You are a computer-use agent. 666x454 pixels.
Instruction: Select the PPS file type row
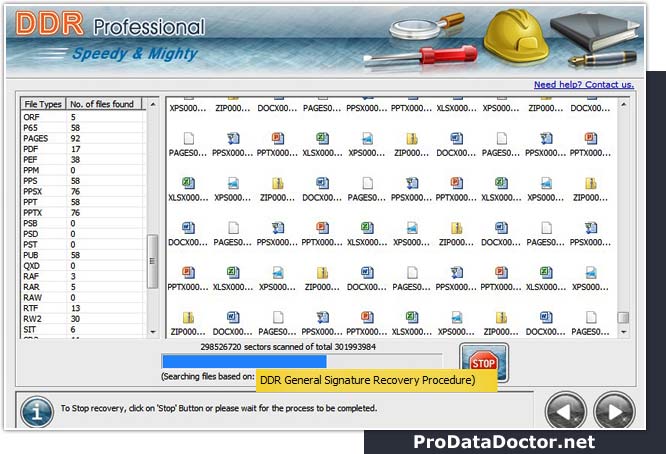[82, 180]
